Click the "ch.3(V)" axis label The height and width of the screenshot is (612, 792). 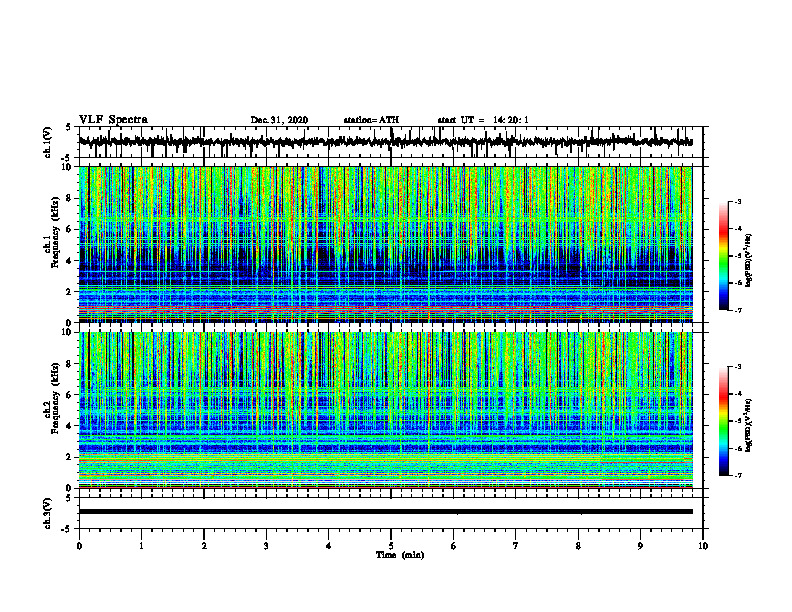click(48, 513)
